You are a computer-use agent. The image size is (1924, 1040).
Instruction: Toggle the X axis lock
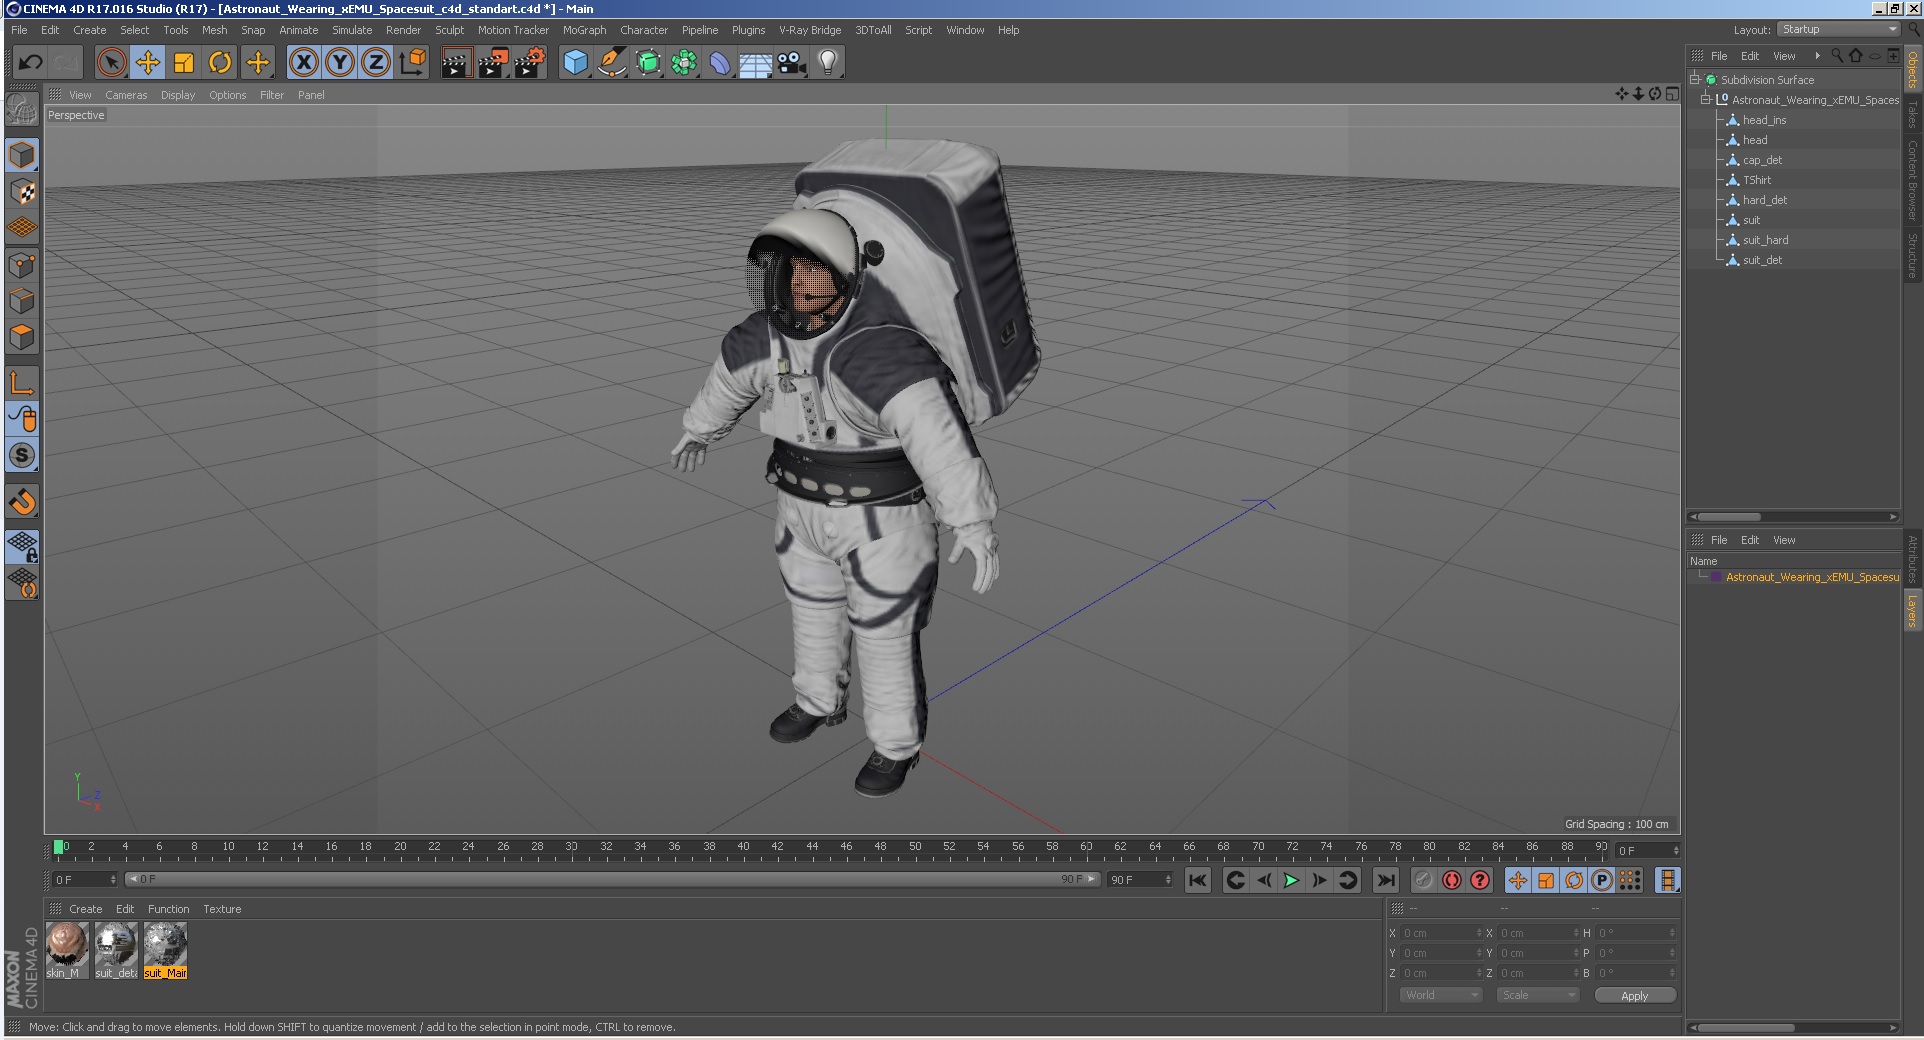click(x=304, y=63)
